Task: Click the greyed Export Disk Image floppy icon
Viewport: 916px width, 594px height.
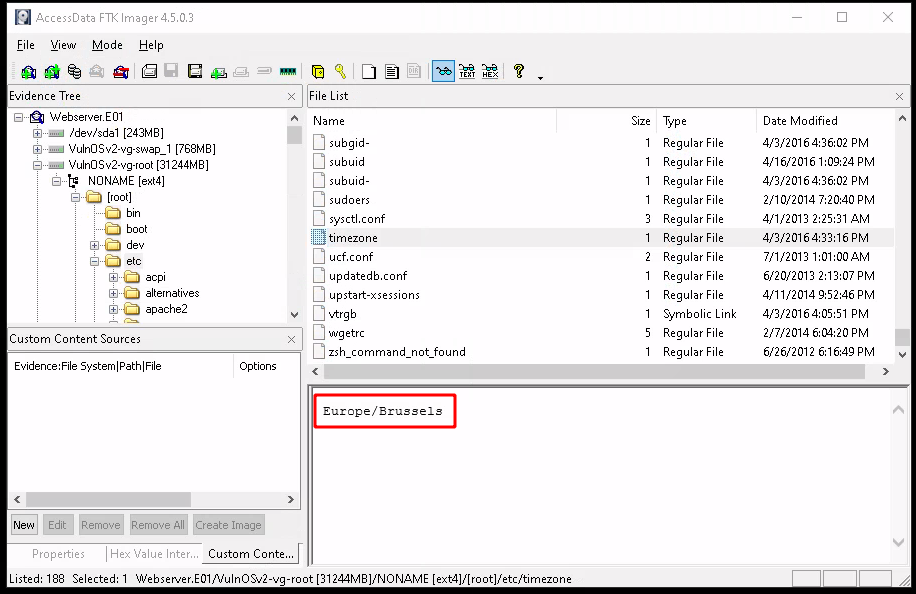Action: pos(171,71)
